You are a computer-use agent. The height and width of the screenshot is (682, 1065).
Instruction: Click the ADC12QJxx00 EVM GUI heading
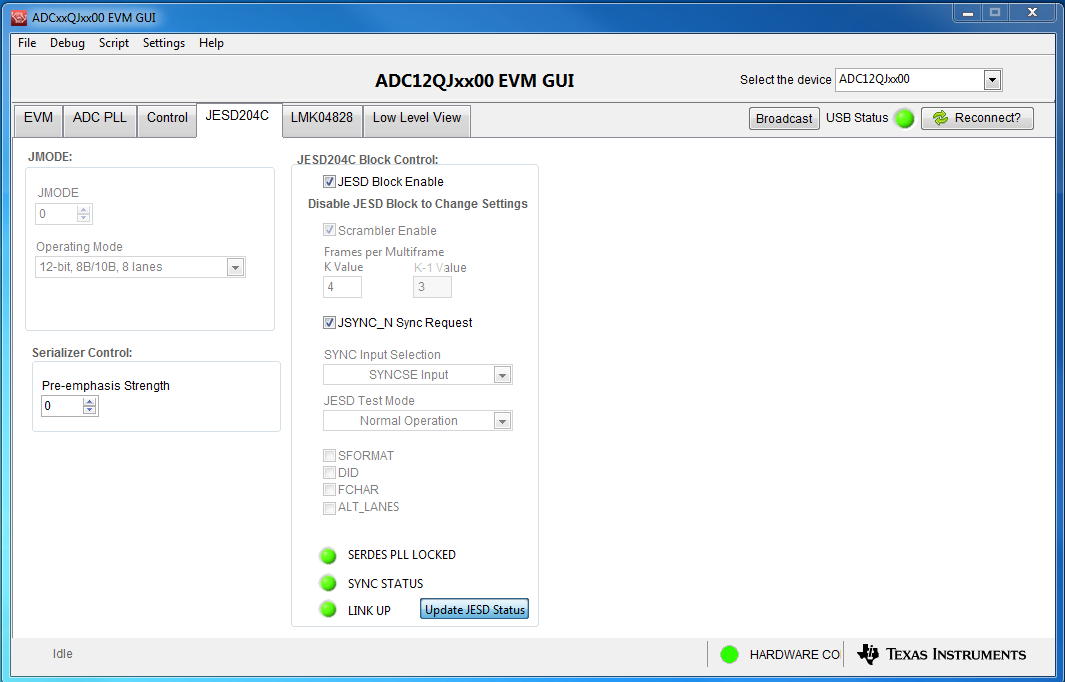point(475,81)
